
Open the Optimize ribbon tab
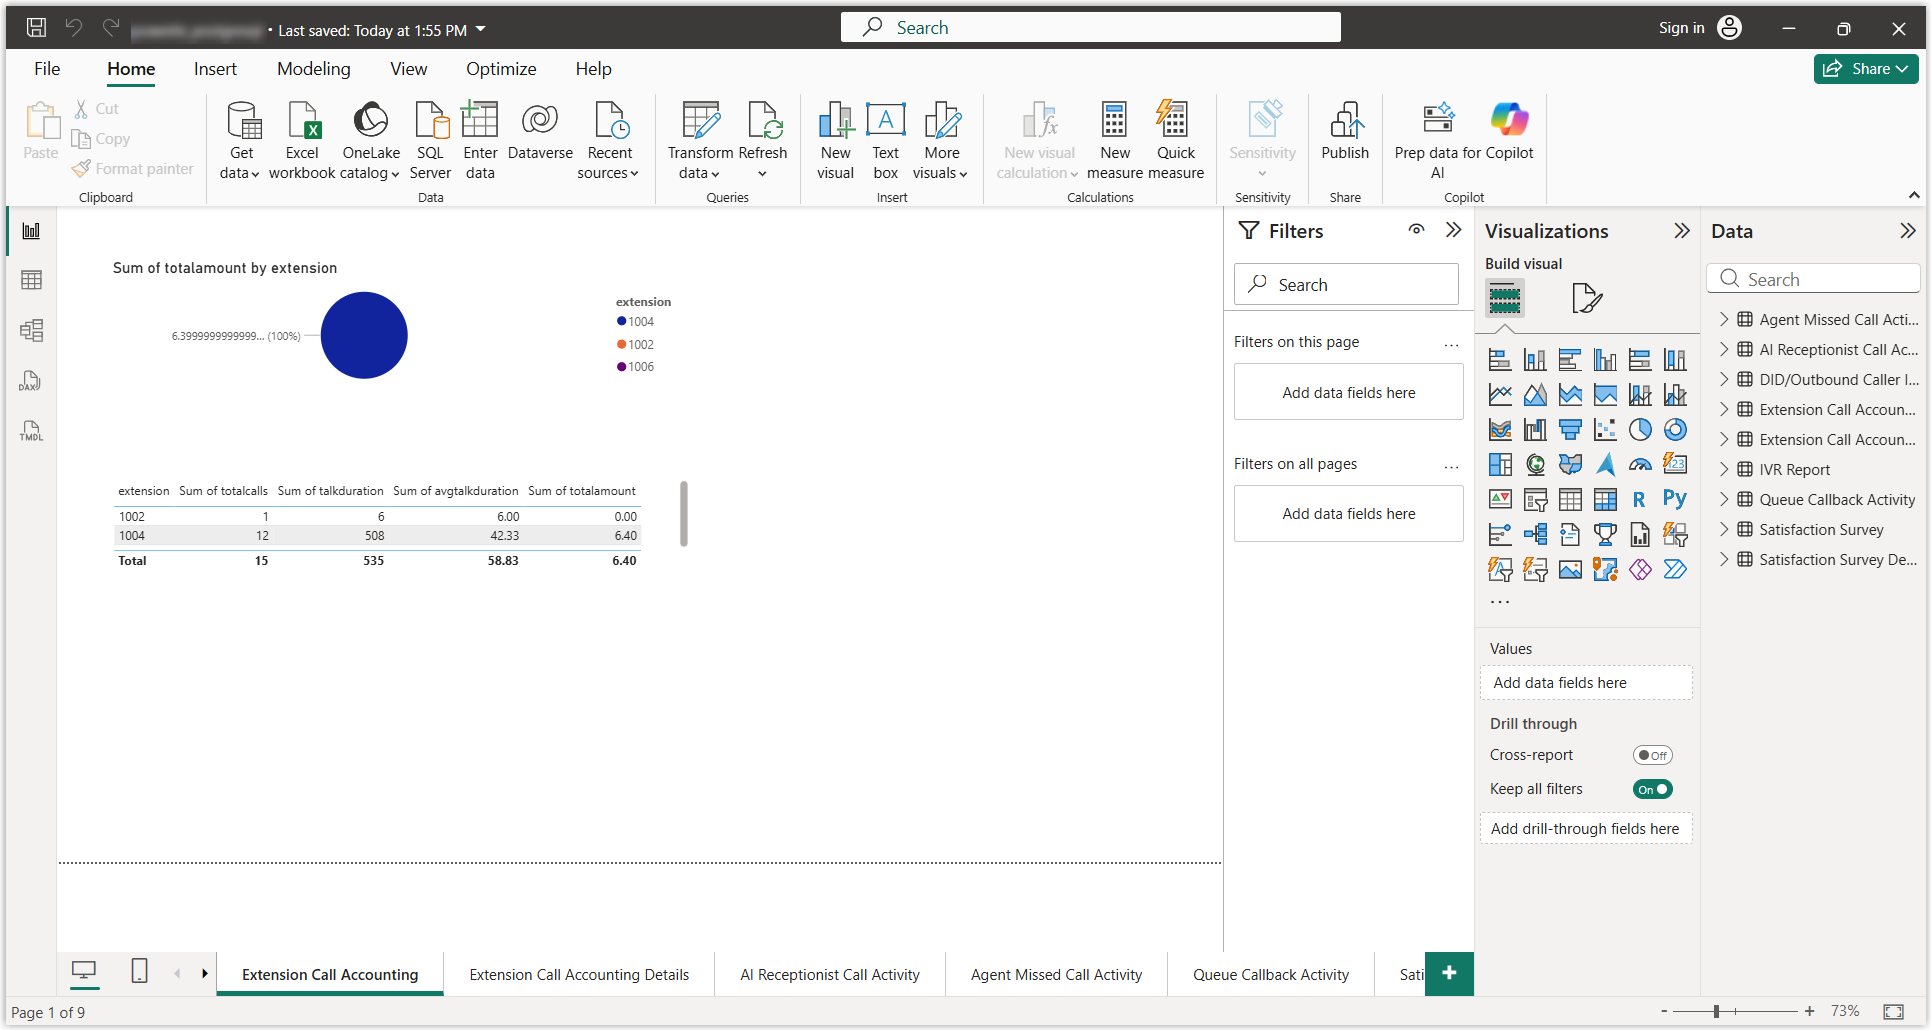501,69
